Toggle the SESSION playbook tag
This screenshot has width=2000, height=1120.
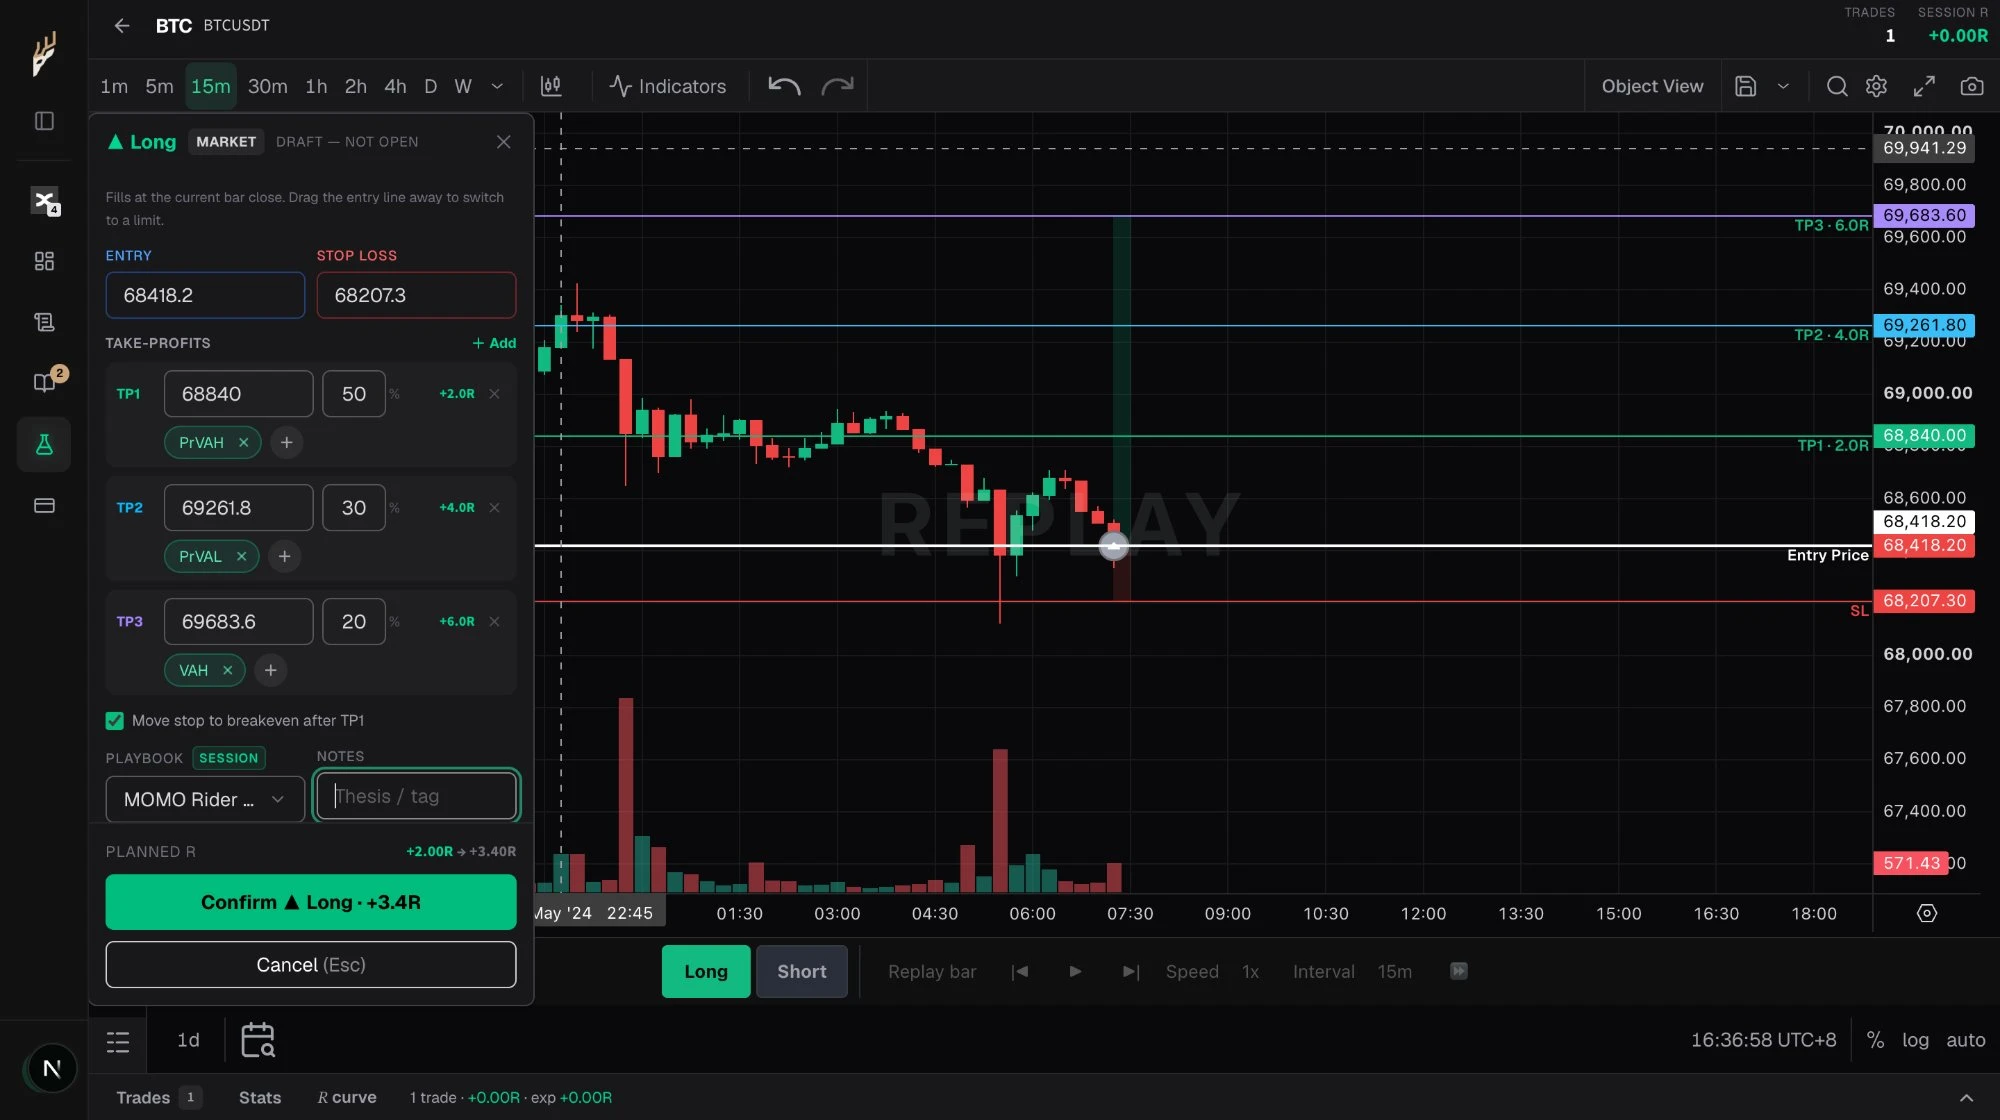pyautogui.click(x=228, y=758)
